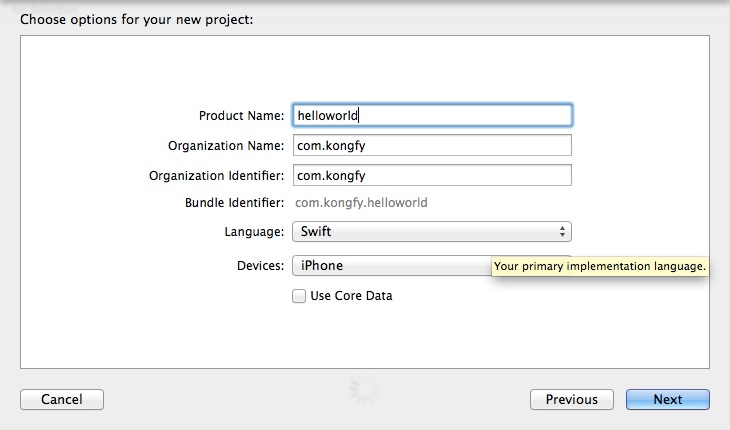Go back with the Previous button

(x=572, y=400)
